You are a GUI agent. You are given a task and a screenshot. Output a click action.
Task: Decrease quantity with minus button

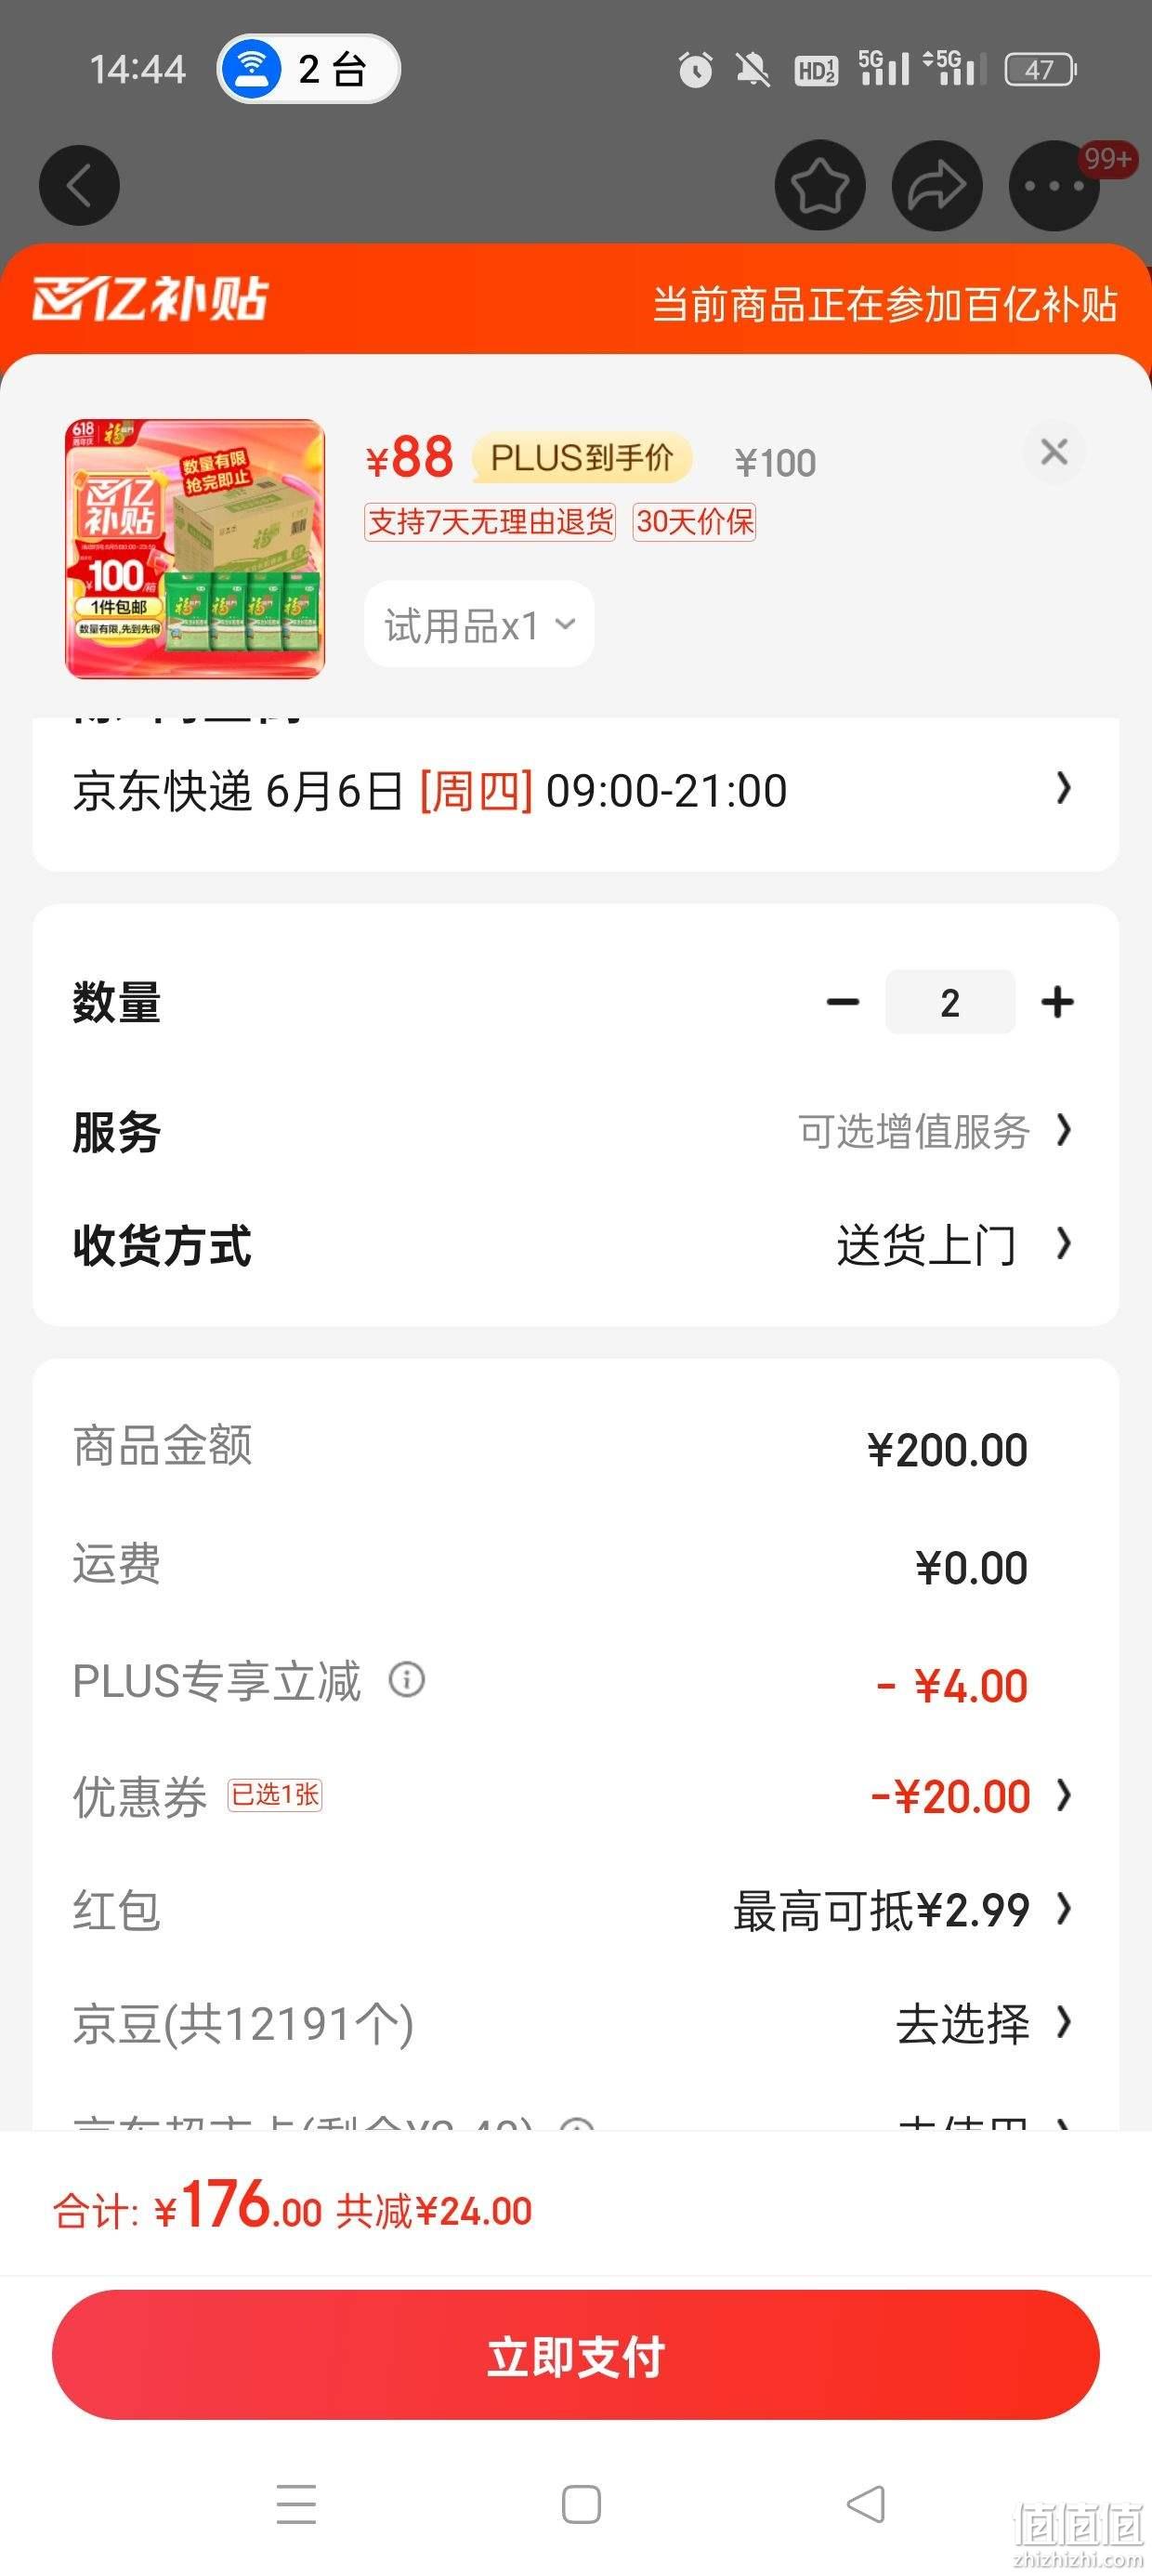pos(843,1002)
